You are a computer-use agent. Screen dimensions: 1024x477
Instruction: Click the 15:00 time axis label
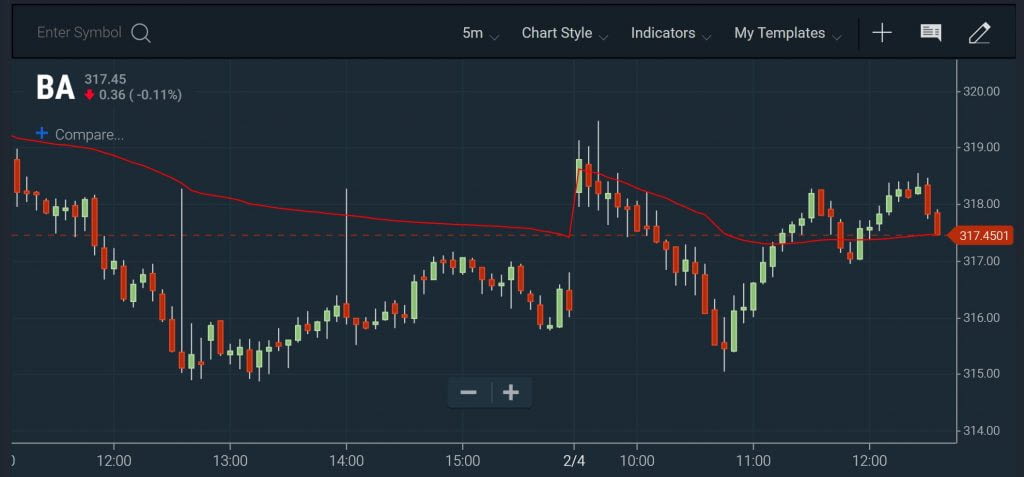[462, 461]
